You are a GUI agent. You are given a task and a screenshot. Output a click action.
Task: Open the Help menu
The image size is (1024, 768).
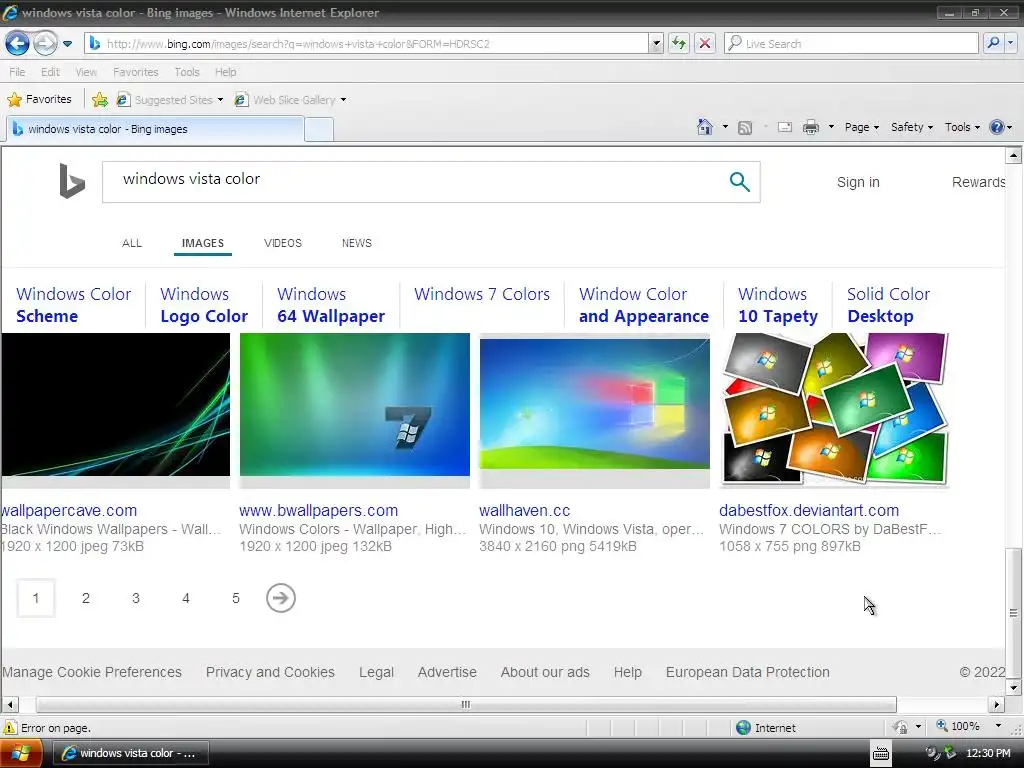(x=225, y=72)
